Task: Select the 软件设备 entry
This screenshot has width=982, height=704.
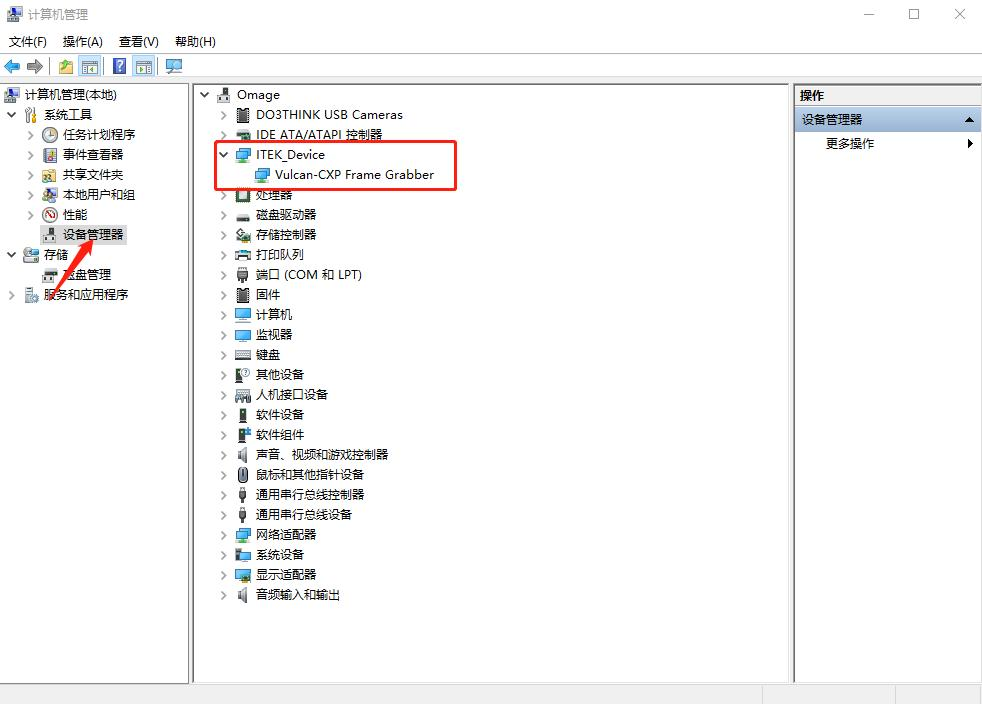Action: (x=279, y=415)
